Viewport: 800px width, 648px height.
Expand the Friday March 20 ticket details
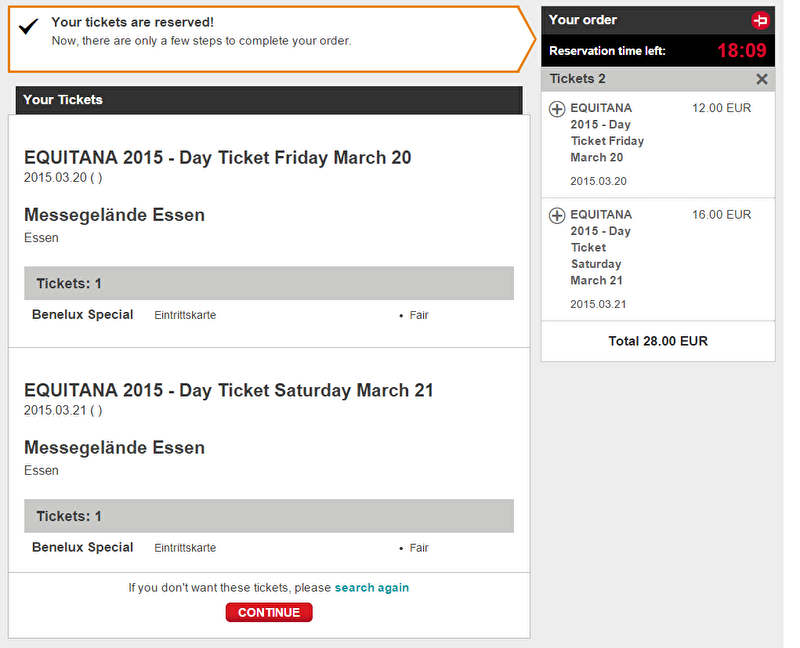pos(557,109)
